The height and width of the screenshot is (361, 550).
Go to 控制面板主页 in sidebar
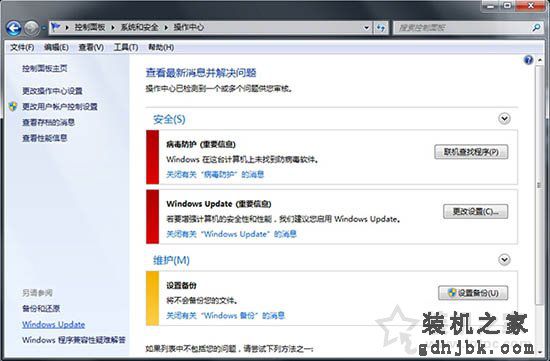(x=45, y=68)
